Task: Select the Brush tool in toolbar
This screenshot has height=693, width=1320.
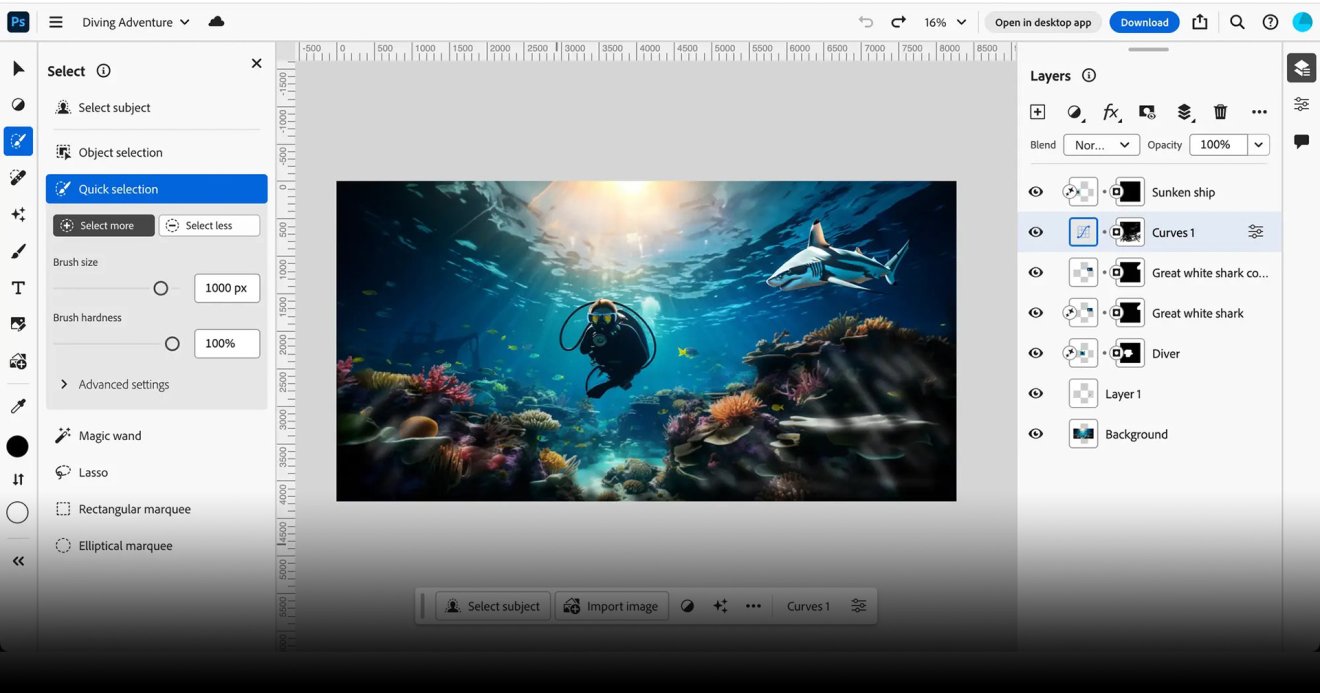Action: (18, 251)
